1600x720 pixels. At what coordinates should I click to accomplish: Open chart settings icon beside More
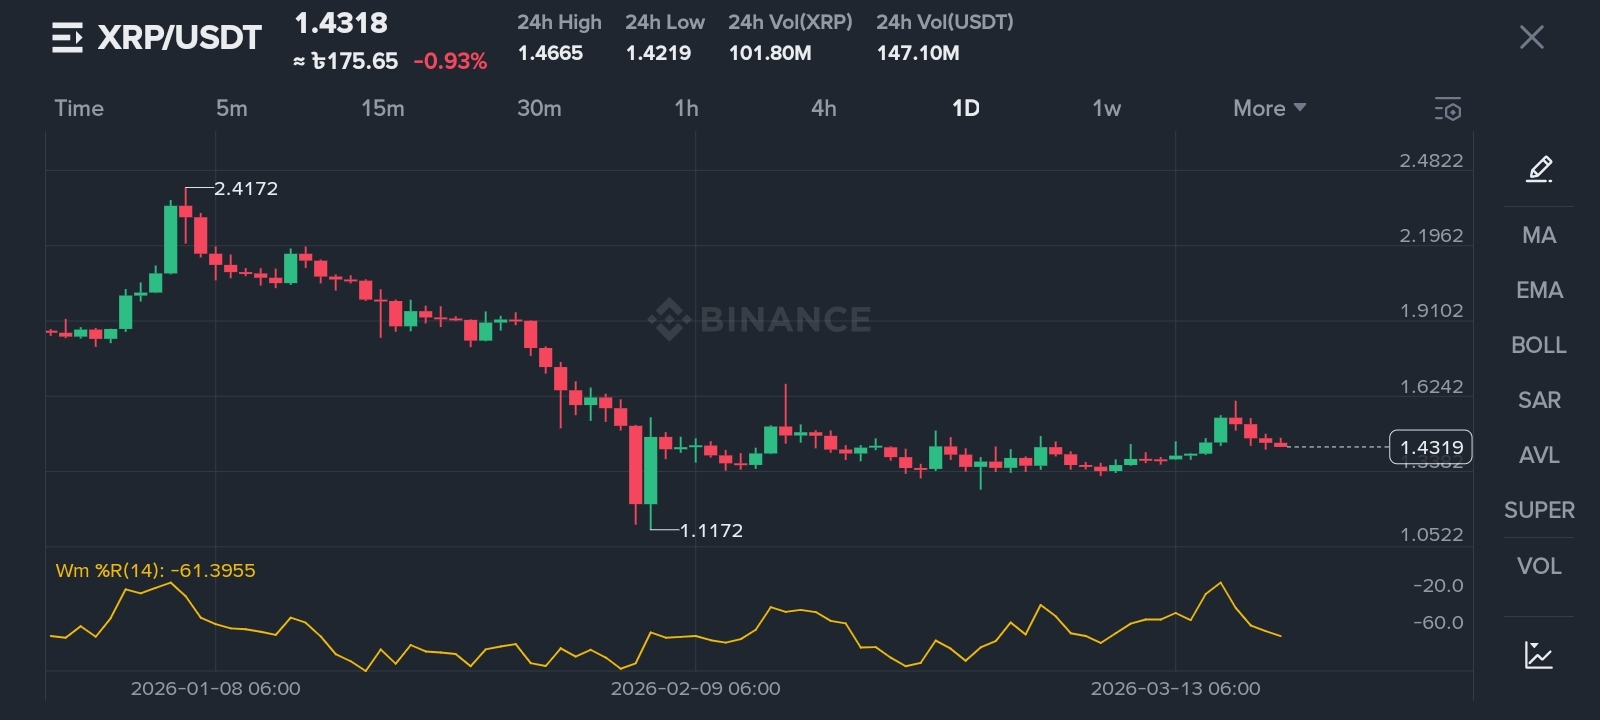pos(1448,109)
